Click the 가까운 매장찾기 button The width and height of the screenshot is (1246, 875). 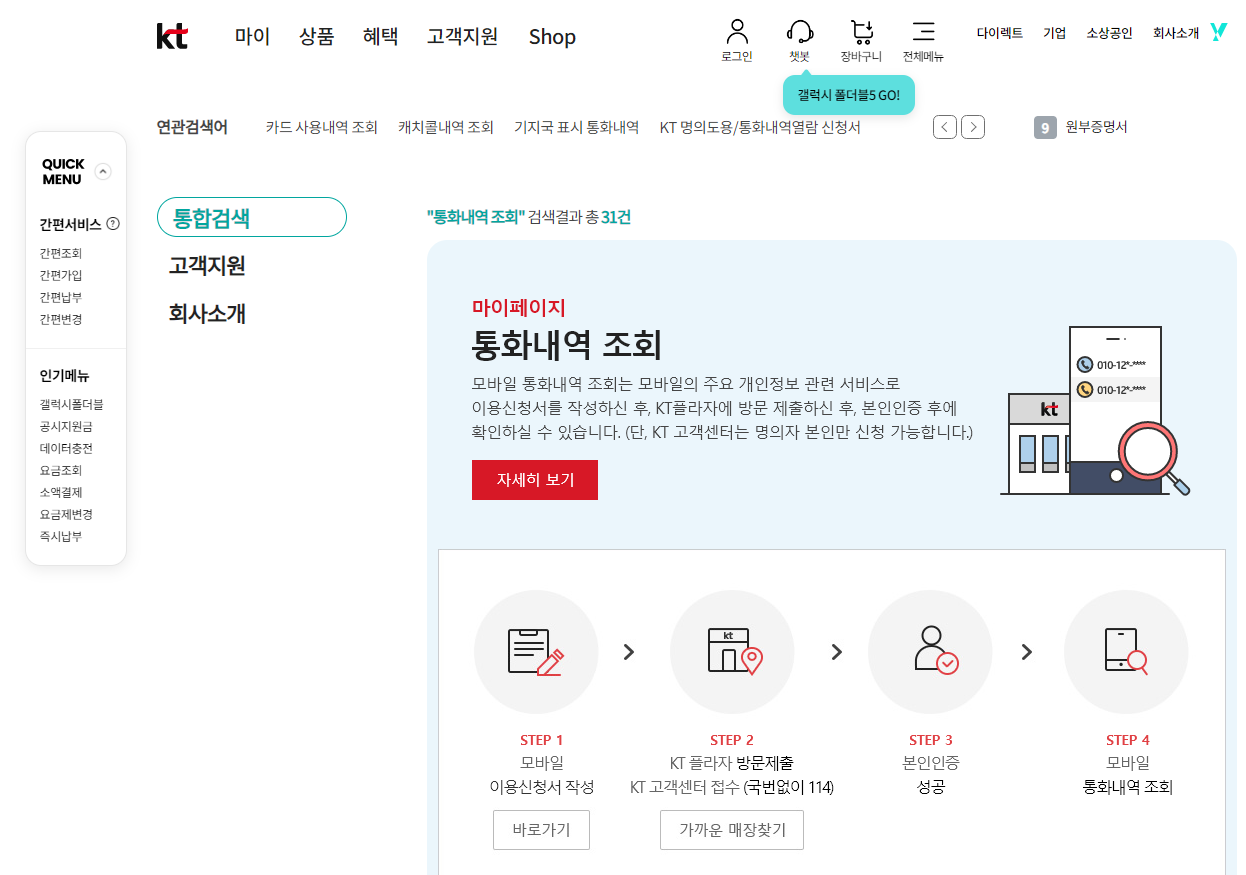731,829
